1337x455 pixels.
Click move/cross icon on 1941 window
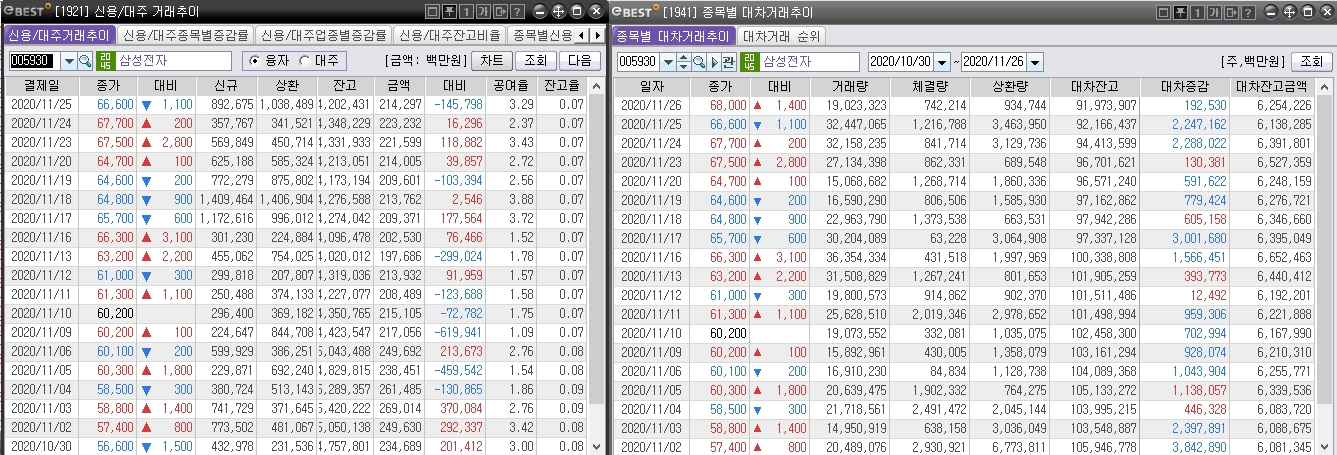(1290, 12)
